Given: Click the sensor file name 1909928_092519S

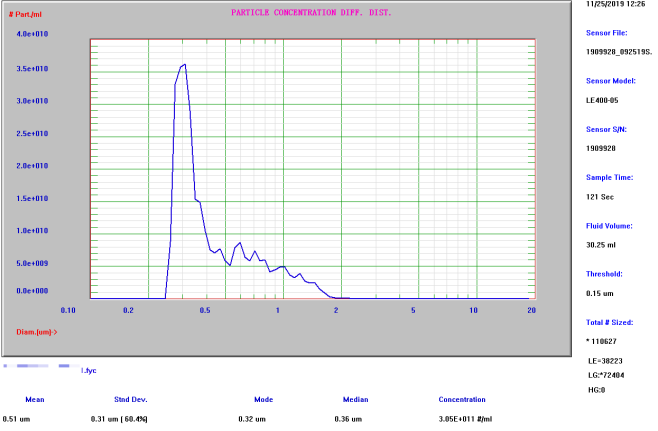Looking at the screenshot, I should point(618,51).
